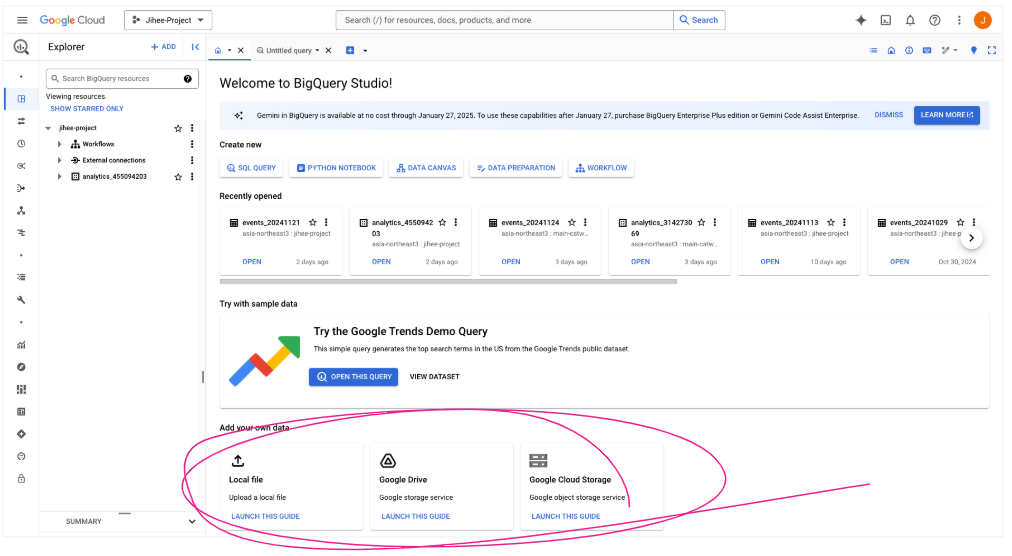Open the help question mark in top bar
Screen dimensions: 1012x556
click(x=935, y=20)
